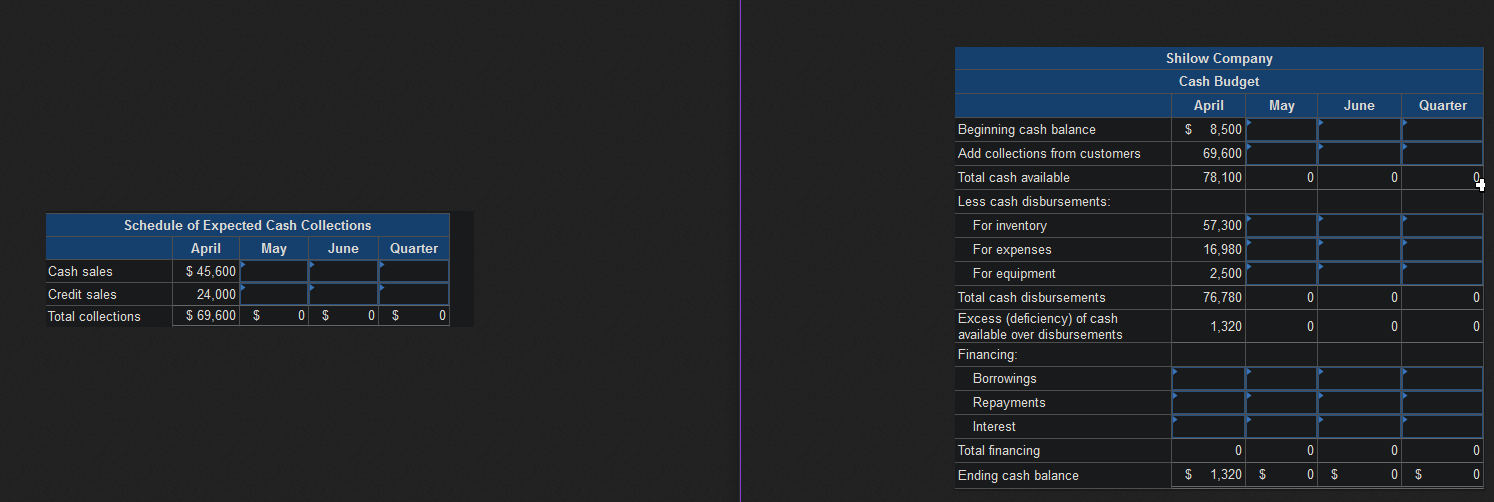
Task: Select Beginning cash balance May input cell
Action: (x=1281, y=129)
